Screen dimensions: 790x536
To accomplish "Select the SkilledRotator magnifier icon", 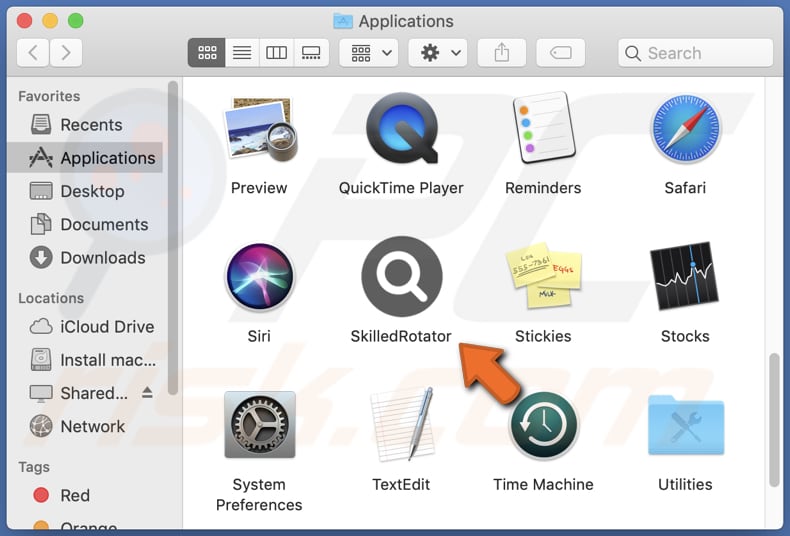I will click(x=402, y=276).
